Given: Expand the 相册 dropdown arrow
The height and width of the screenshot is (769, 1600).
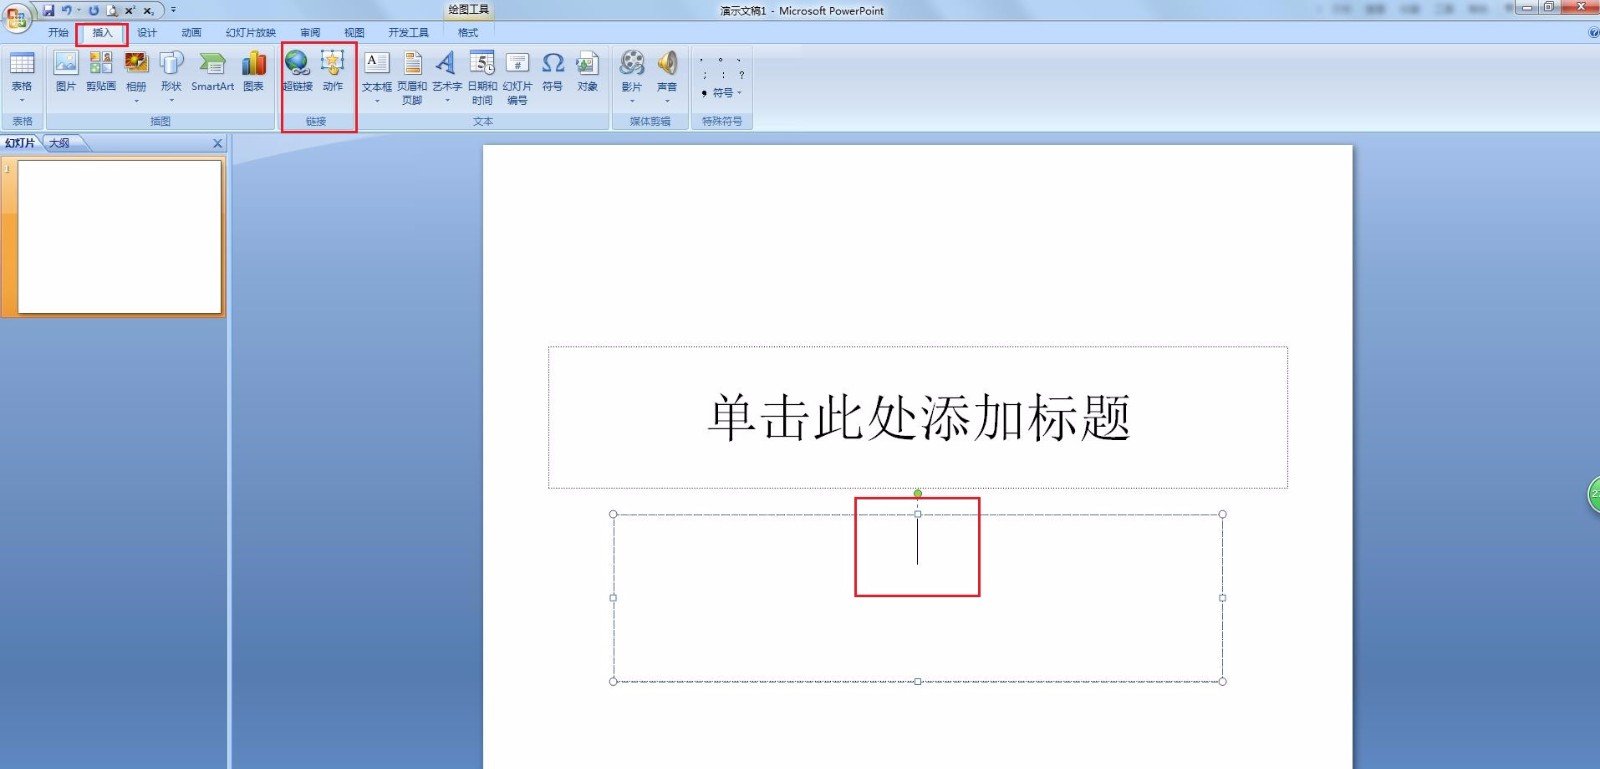Looking at the screenshot, I should pyautogui.click(x=136, y=100).
